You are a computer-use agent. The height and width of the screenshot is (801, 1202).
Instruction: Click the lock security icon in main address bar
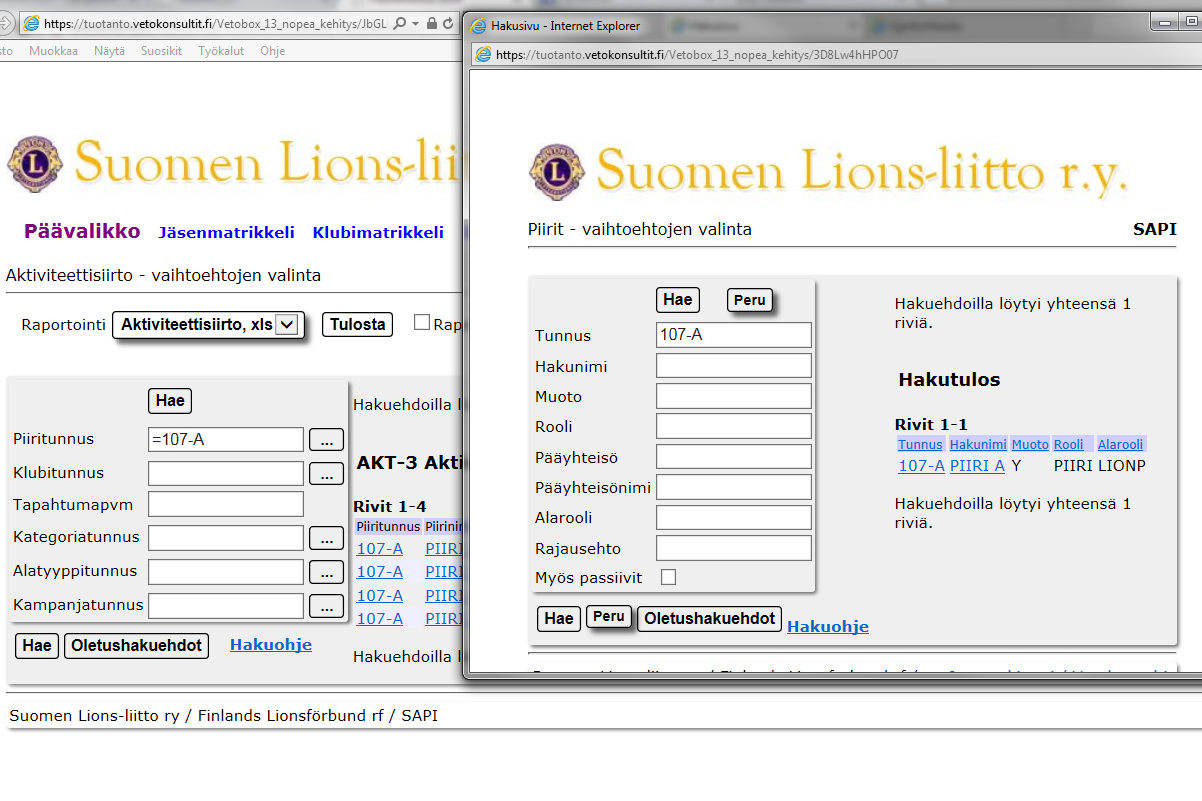pos(431,22)
